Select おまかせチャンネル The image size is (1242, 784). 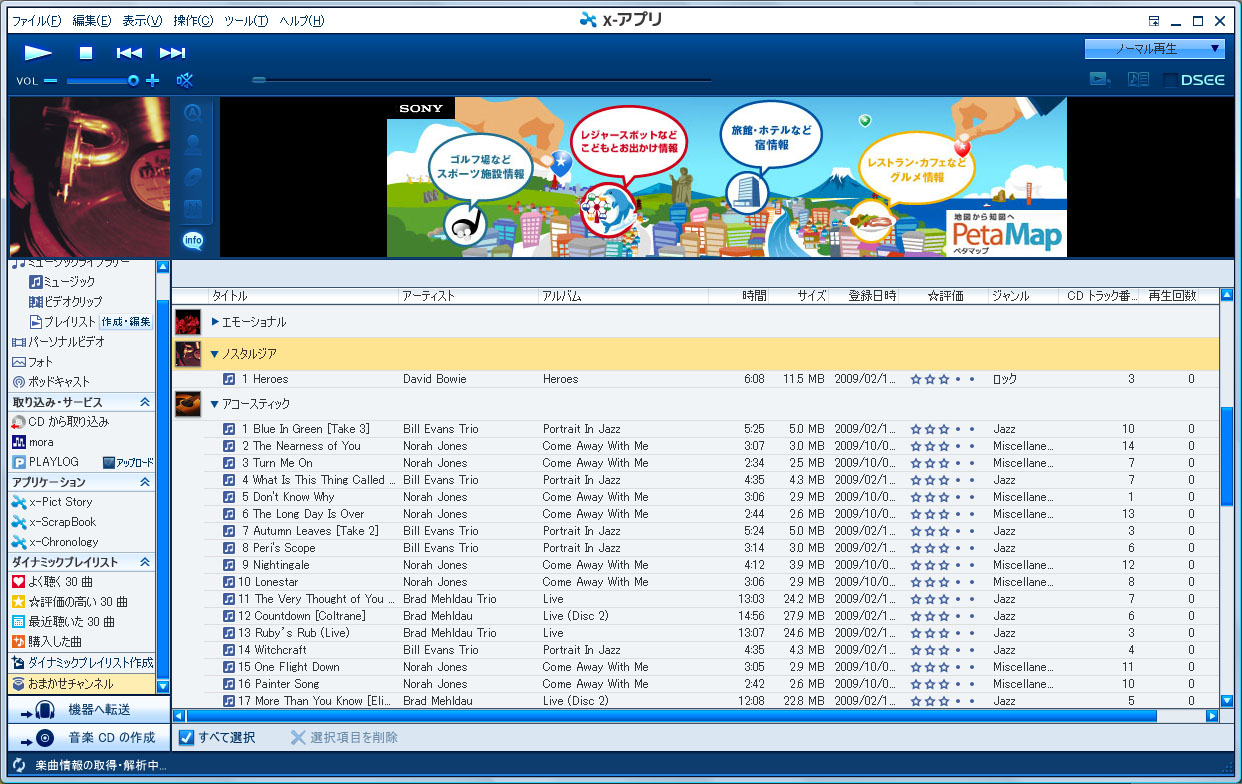[82, 684]
